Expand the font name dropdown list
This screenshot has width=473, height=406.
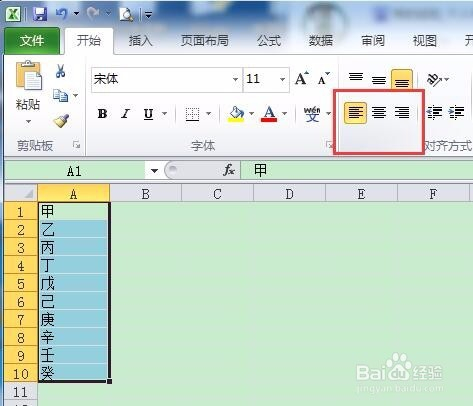(235, 79)
